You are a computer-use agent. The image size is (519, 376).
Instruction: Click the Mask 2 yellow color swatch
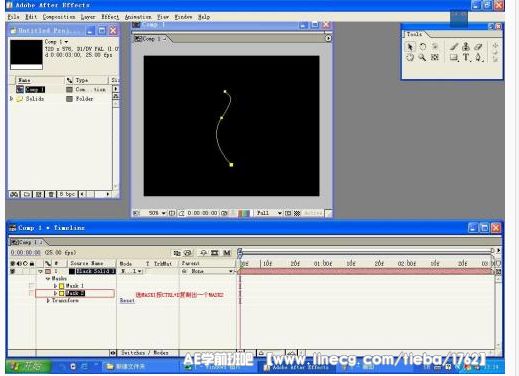(62, 293)
